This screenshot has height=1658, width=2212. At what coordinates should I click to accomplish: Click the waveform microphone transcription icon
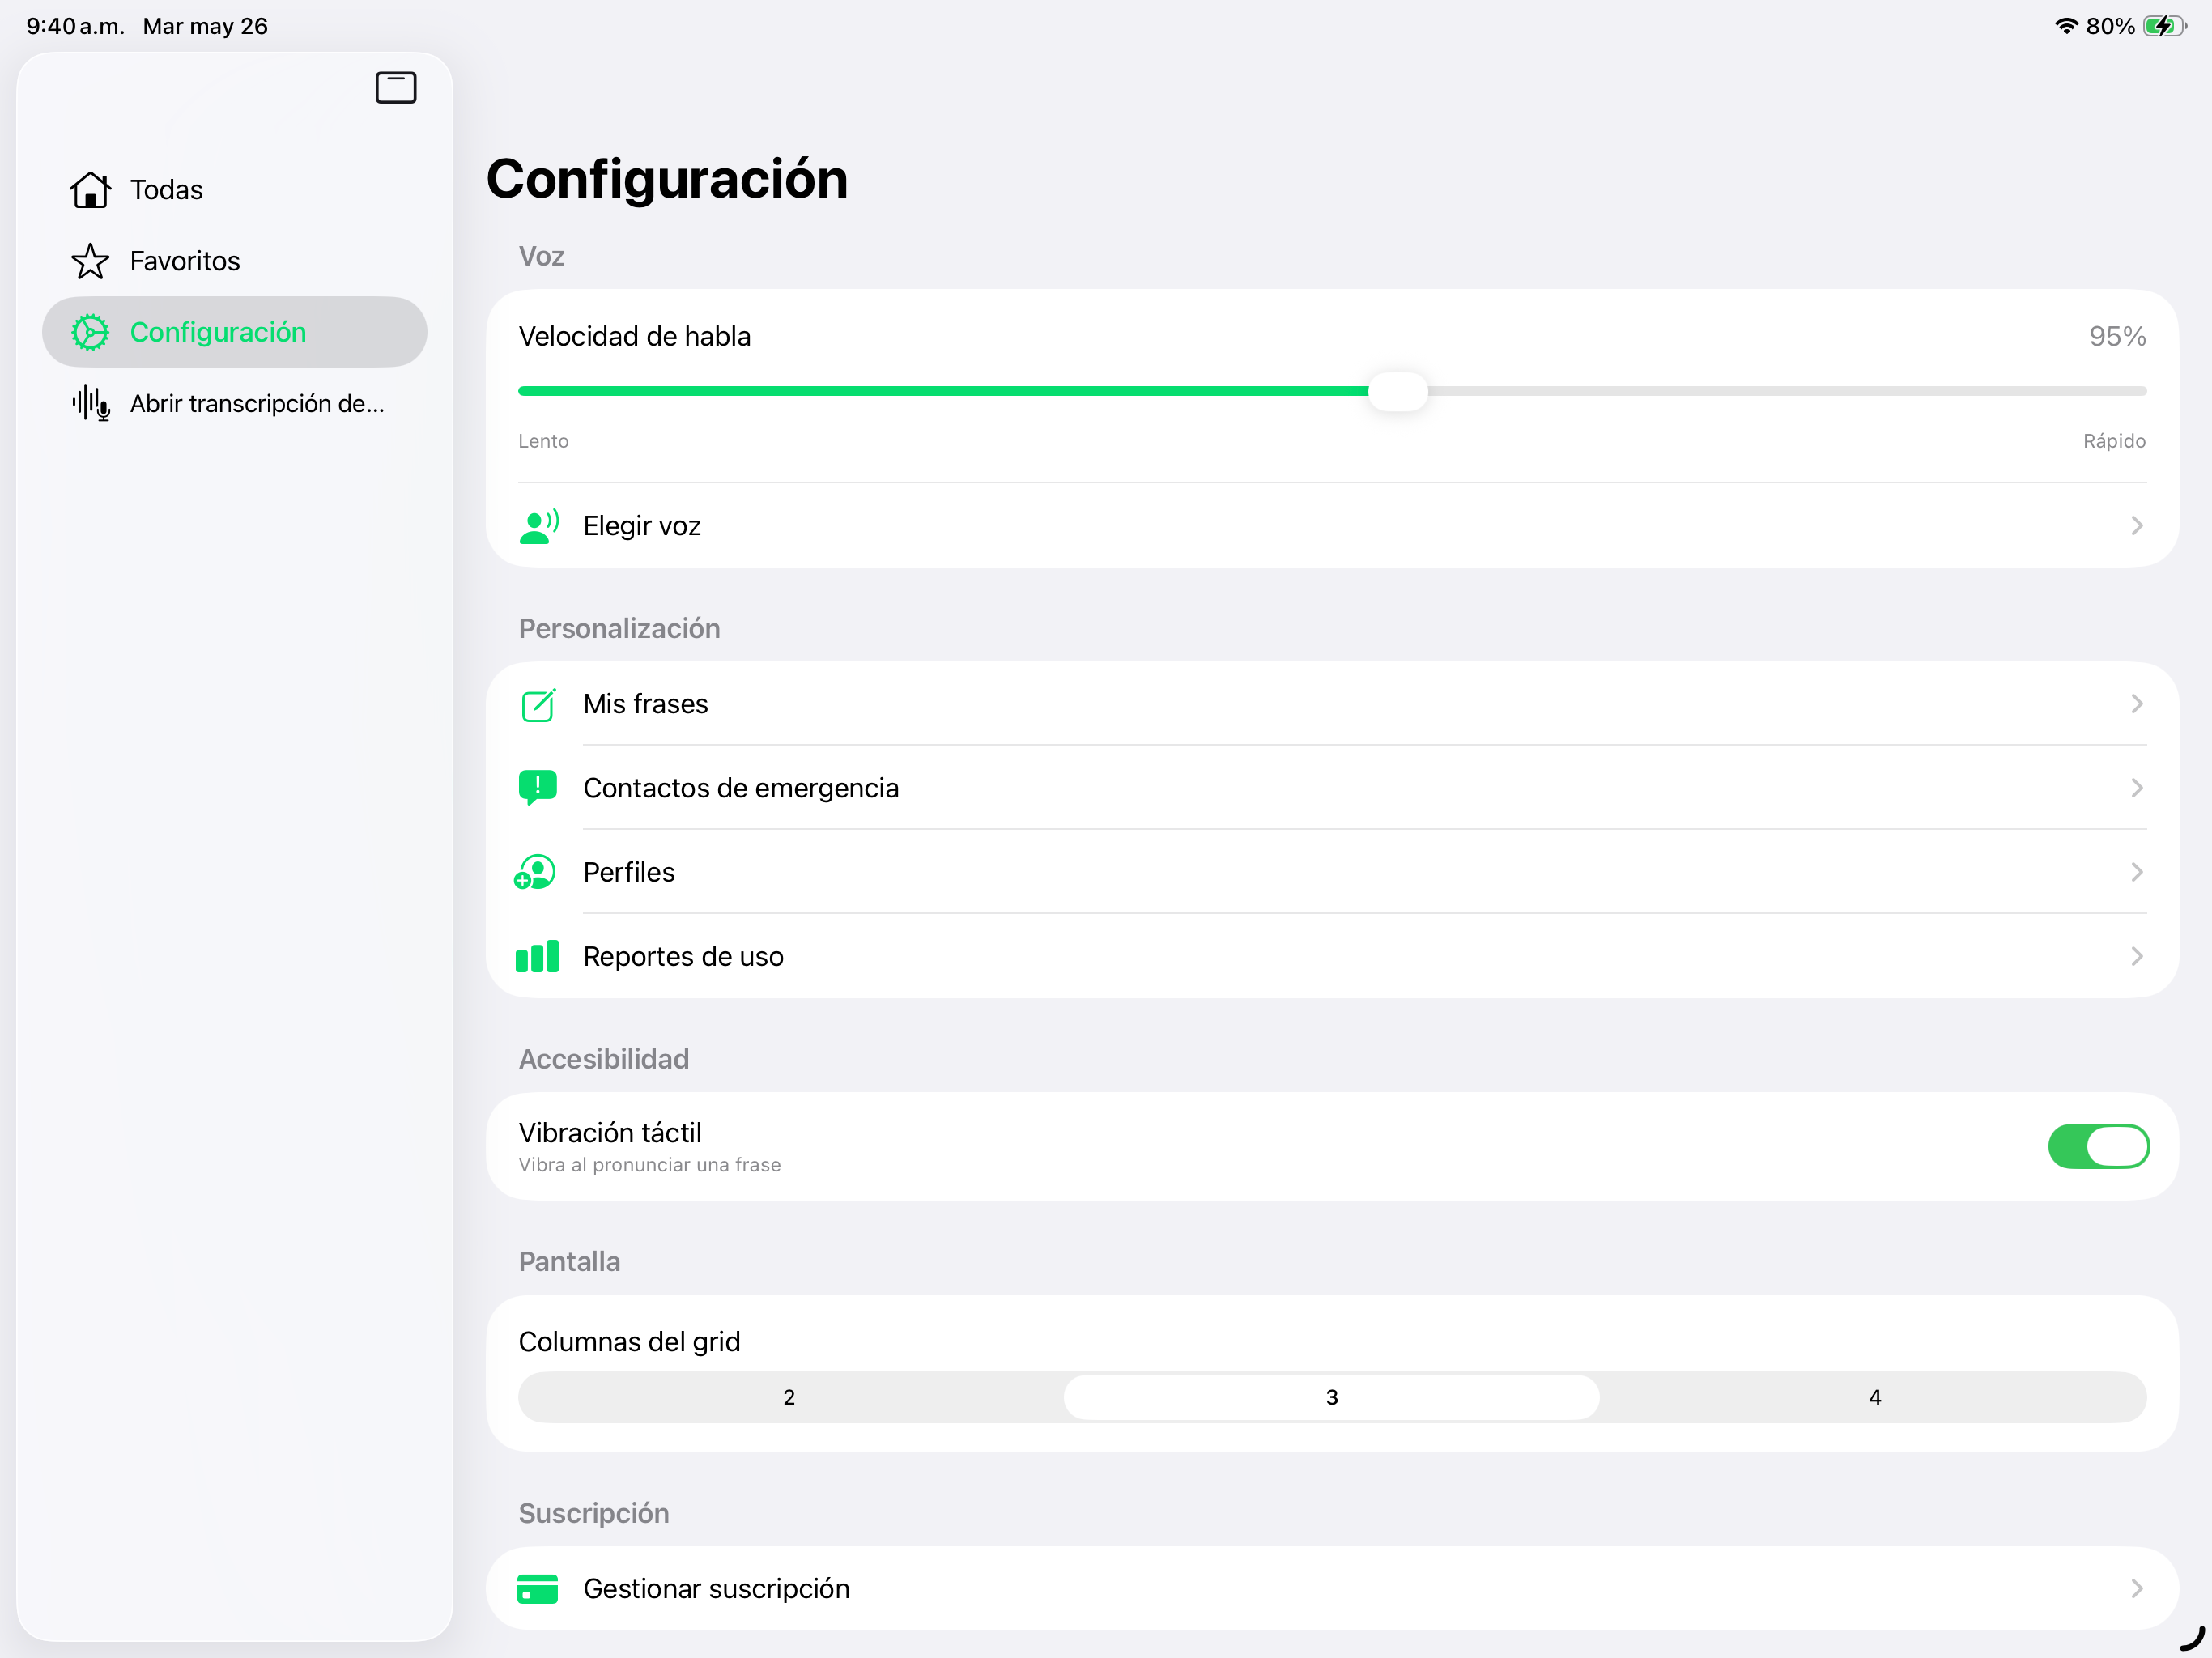pyautogui.click(x=90, y=403)
